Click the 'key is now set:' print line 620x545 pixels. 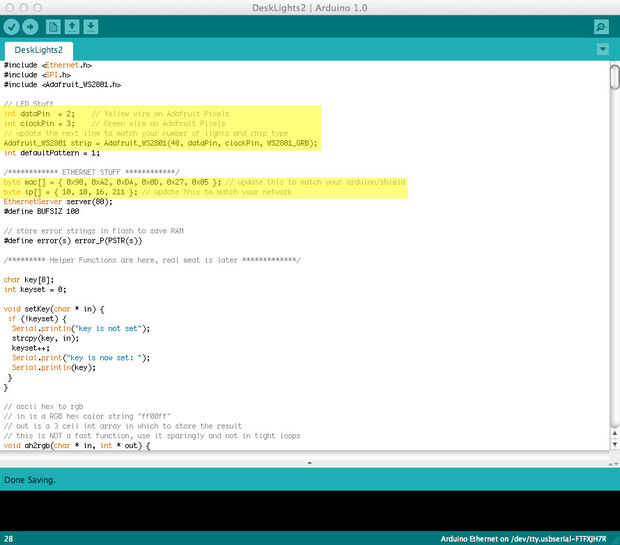click(x=81, y=358)
